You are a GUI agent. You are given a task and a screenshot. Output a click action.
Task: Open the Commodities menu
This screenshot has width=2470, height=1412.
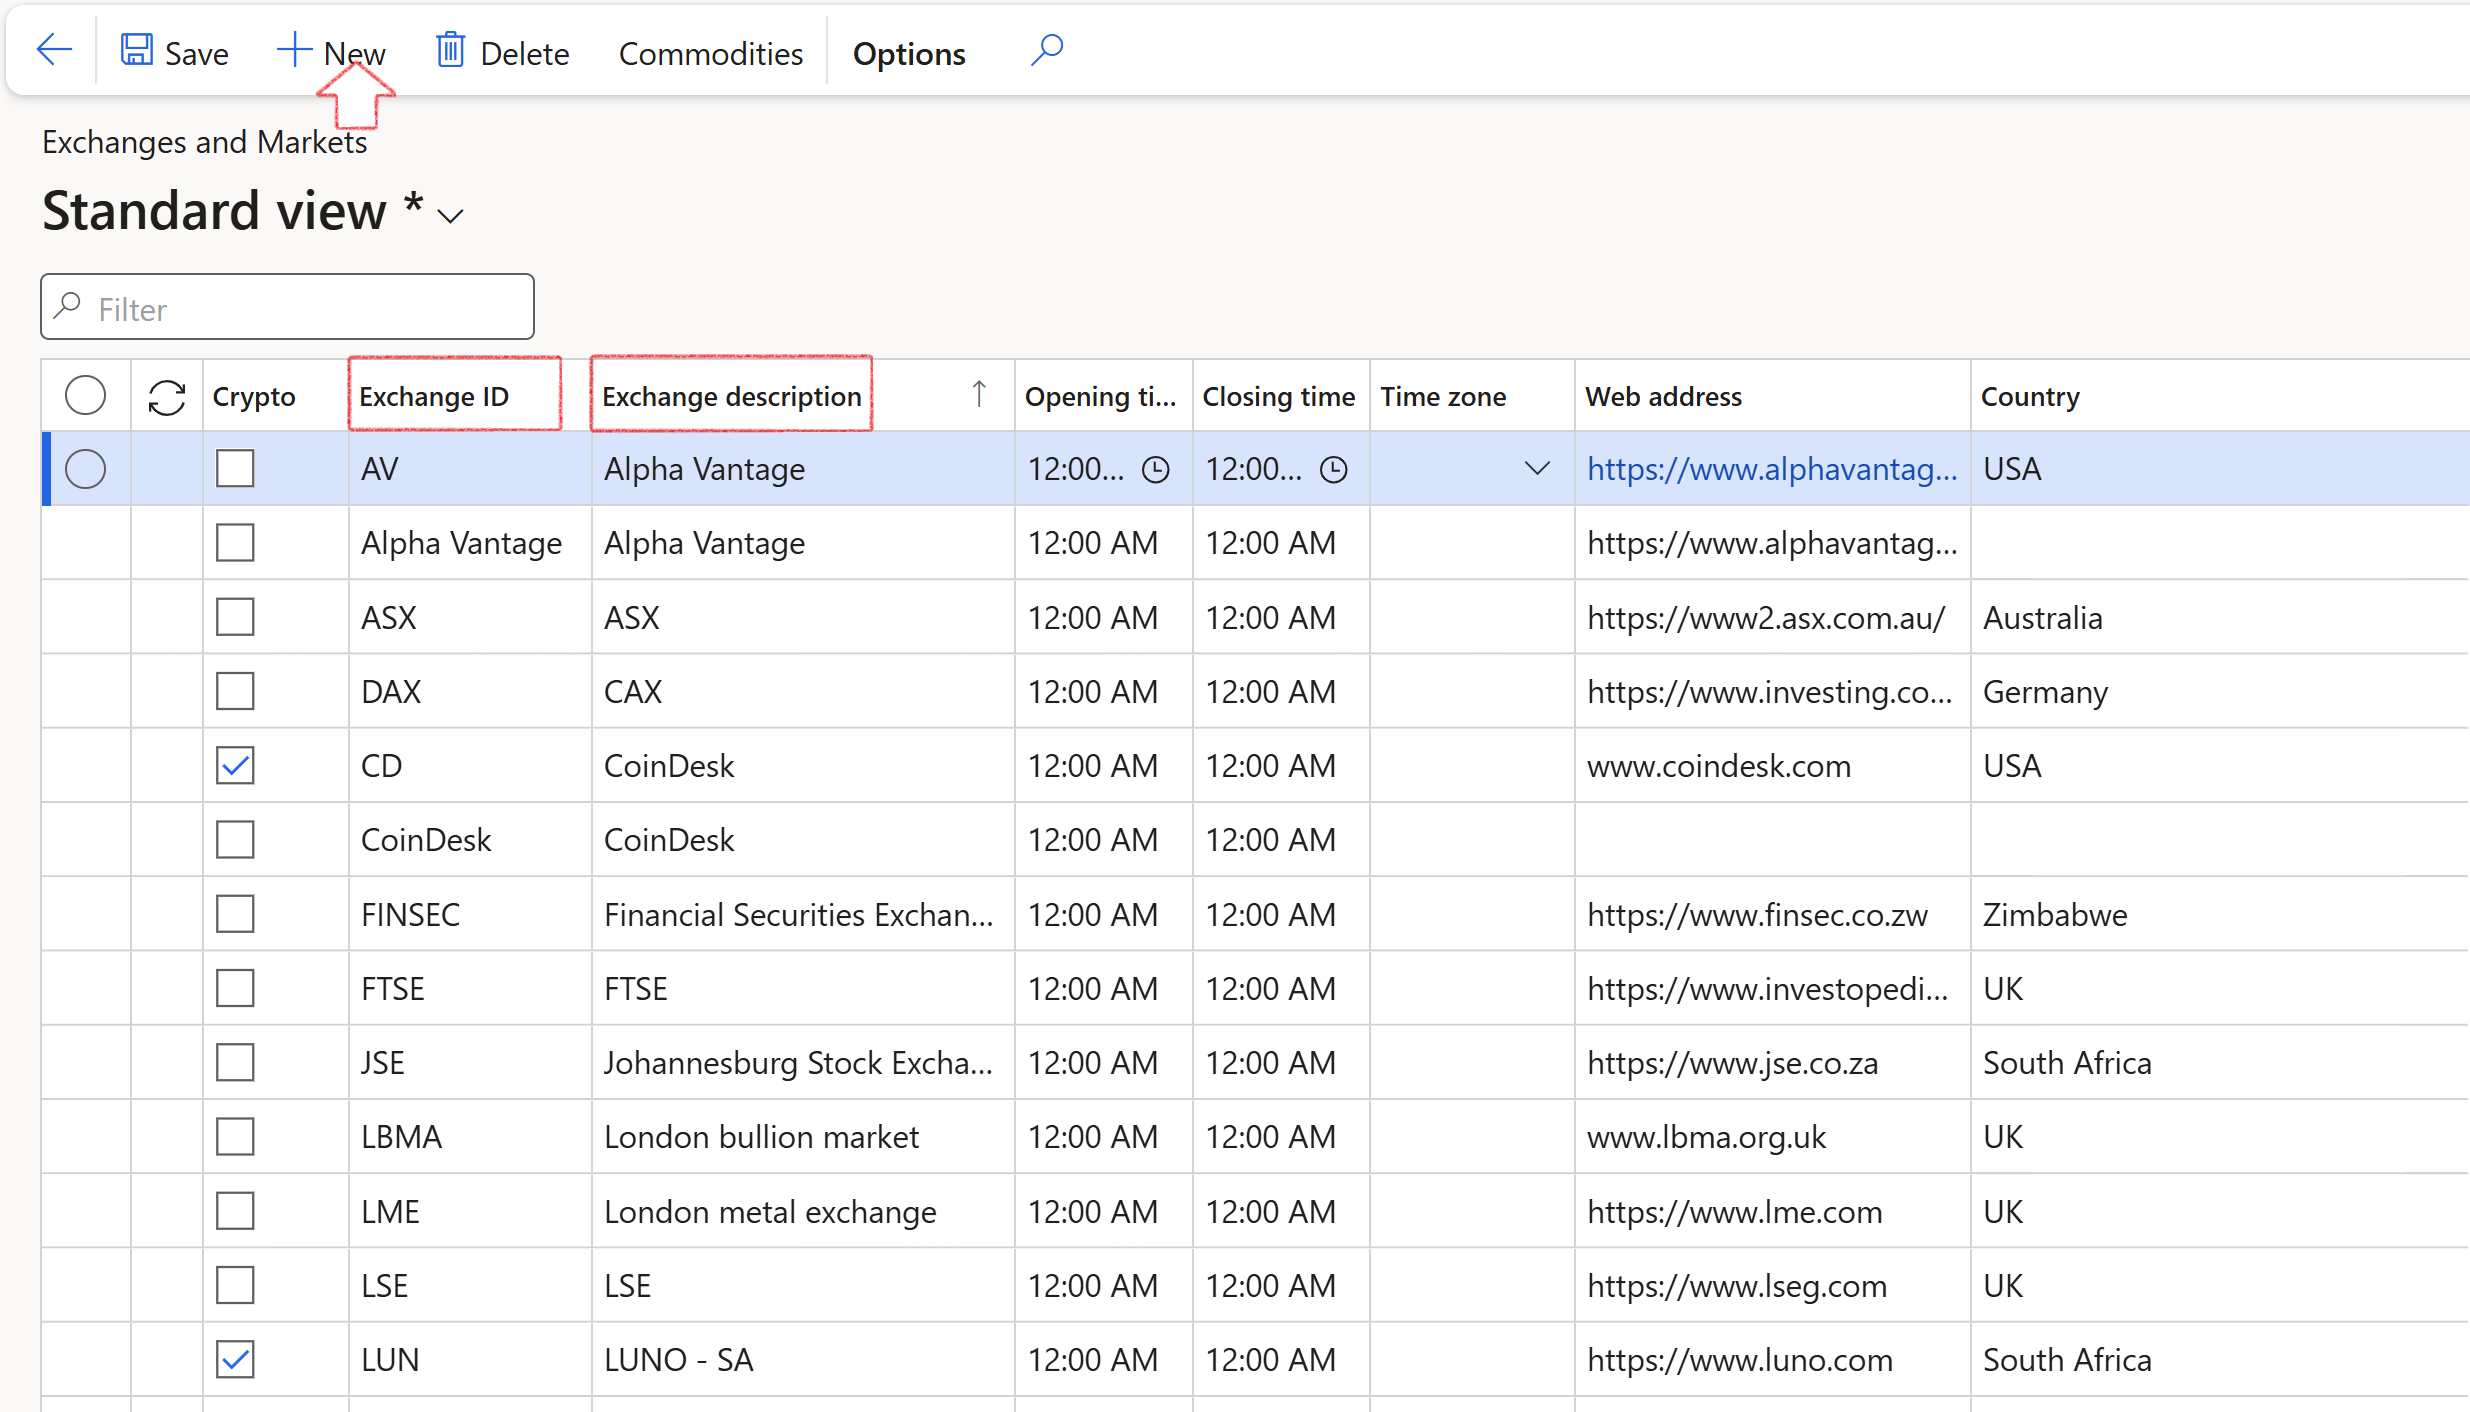(x=710, y=54)
